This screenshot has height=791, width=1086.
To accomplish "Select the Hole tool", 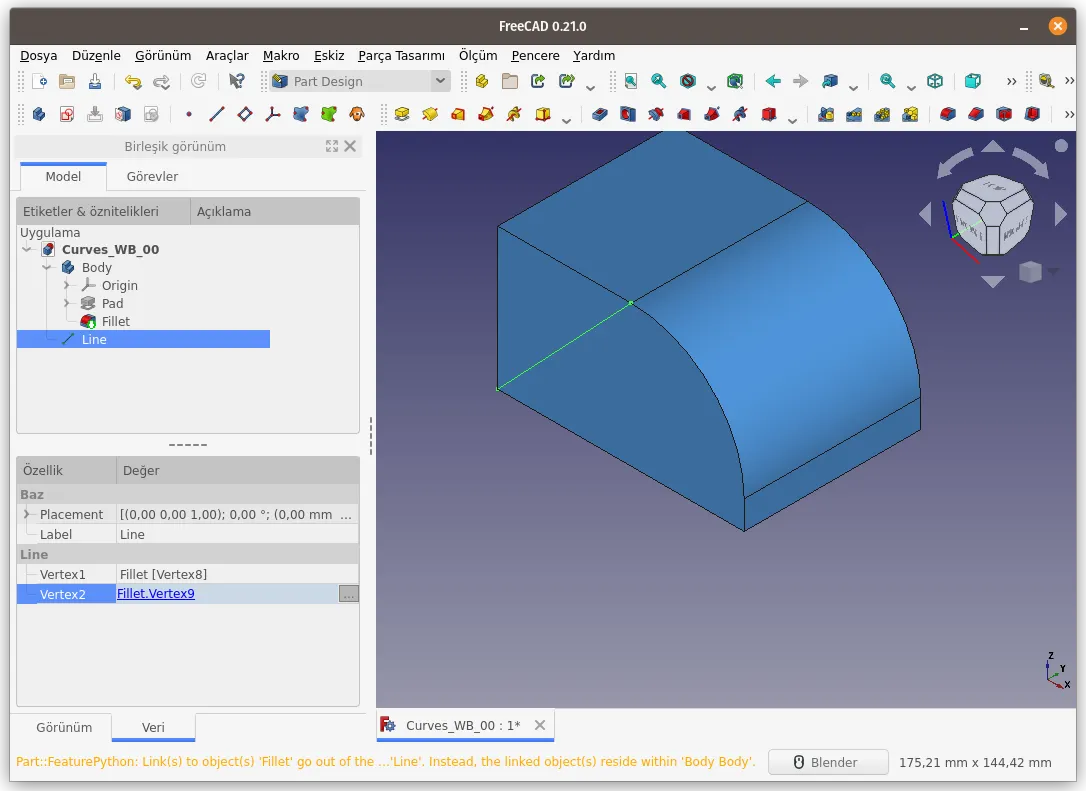I will click(628, 114).
